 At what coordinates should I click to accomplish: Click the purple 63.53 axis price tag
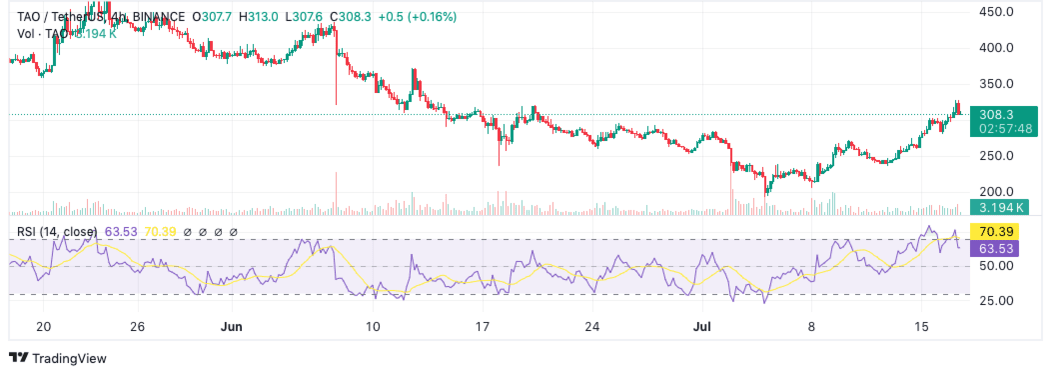coord(995,249)
